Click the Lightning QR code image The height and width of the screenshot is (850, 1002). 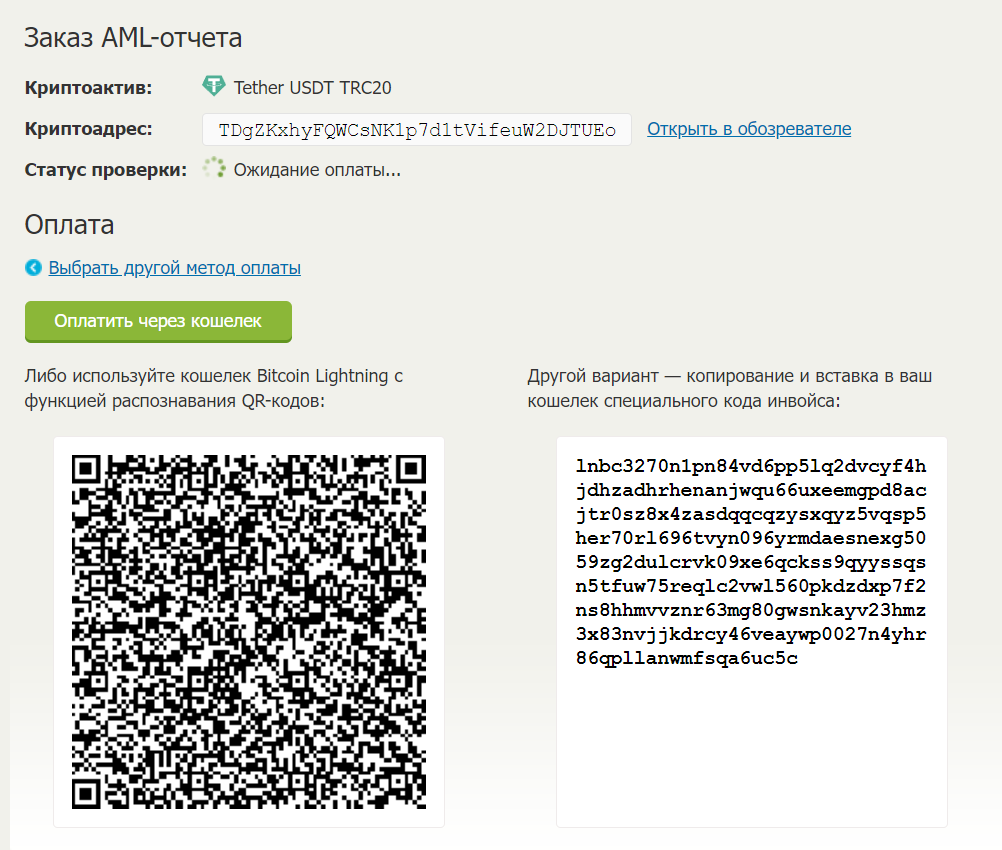[249, 632]
